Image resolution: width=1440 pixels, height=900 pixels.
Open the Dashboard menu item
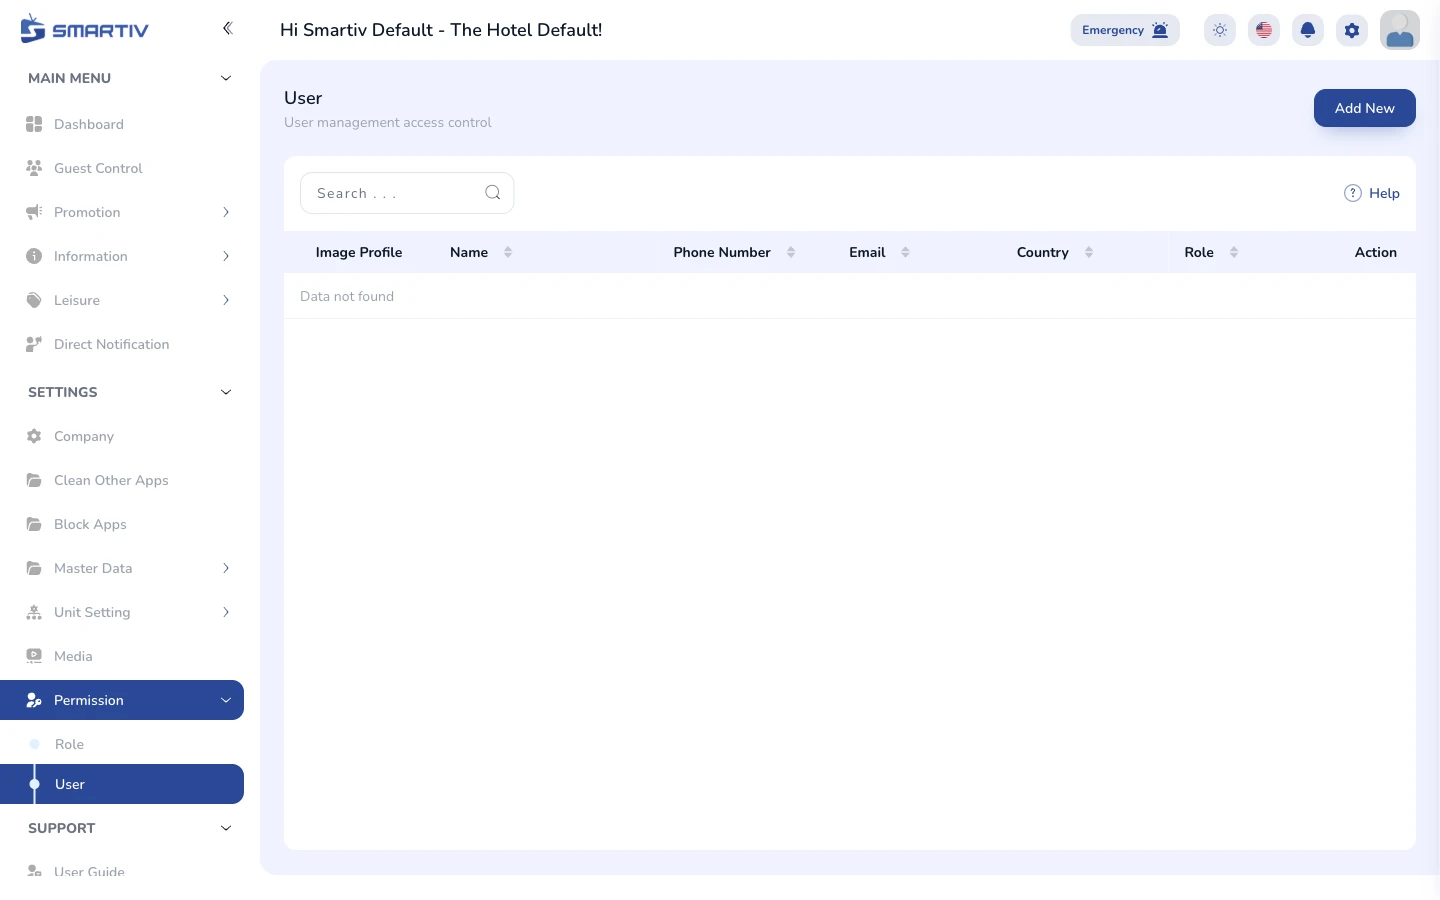click(x=122, y=124)
